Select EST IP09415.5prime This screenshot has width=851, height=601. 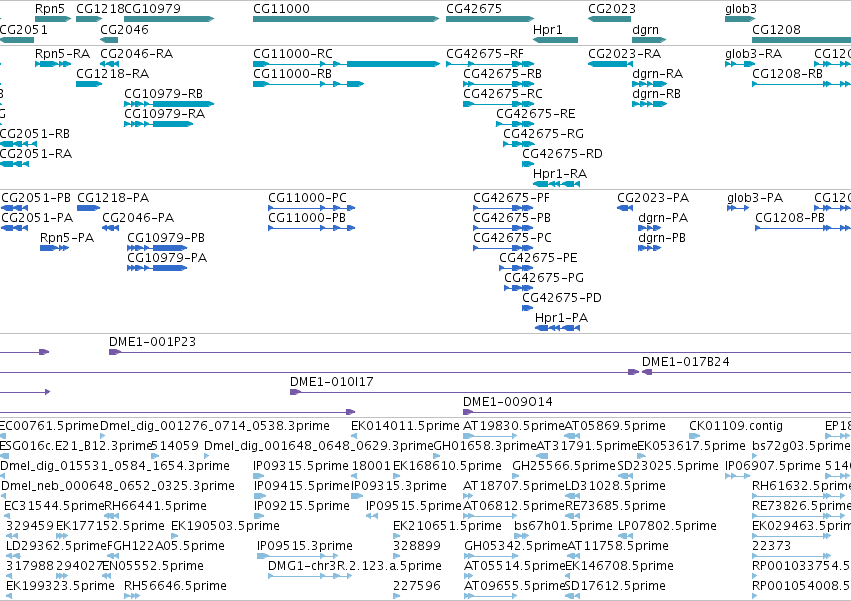click(x=259, y=496)
